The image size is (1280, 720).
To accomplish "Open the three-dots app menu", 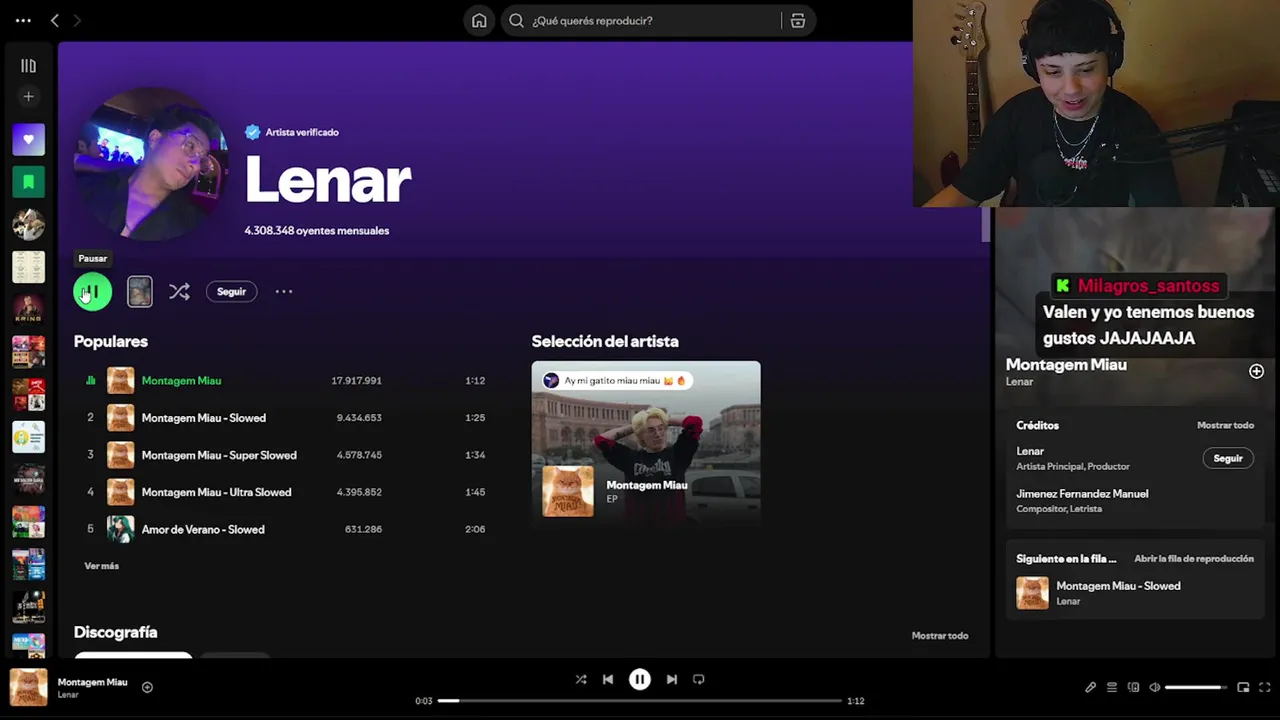I will coord(23,20).
